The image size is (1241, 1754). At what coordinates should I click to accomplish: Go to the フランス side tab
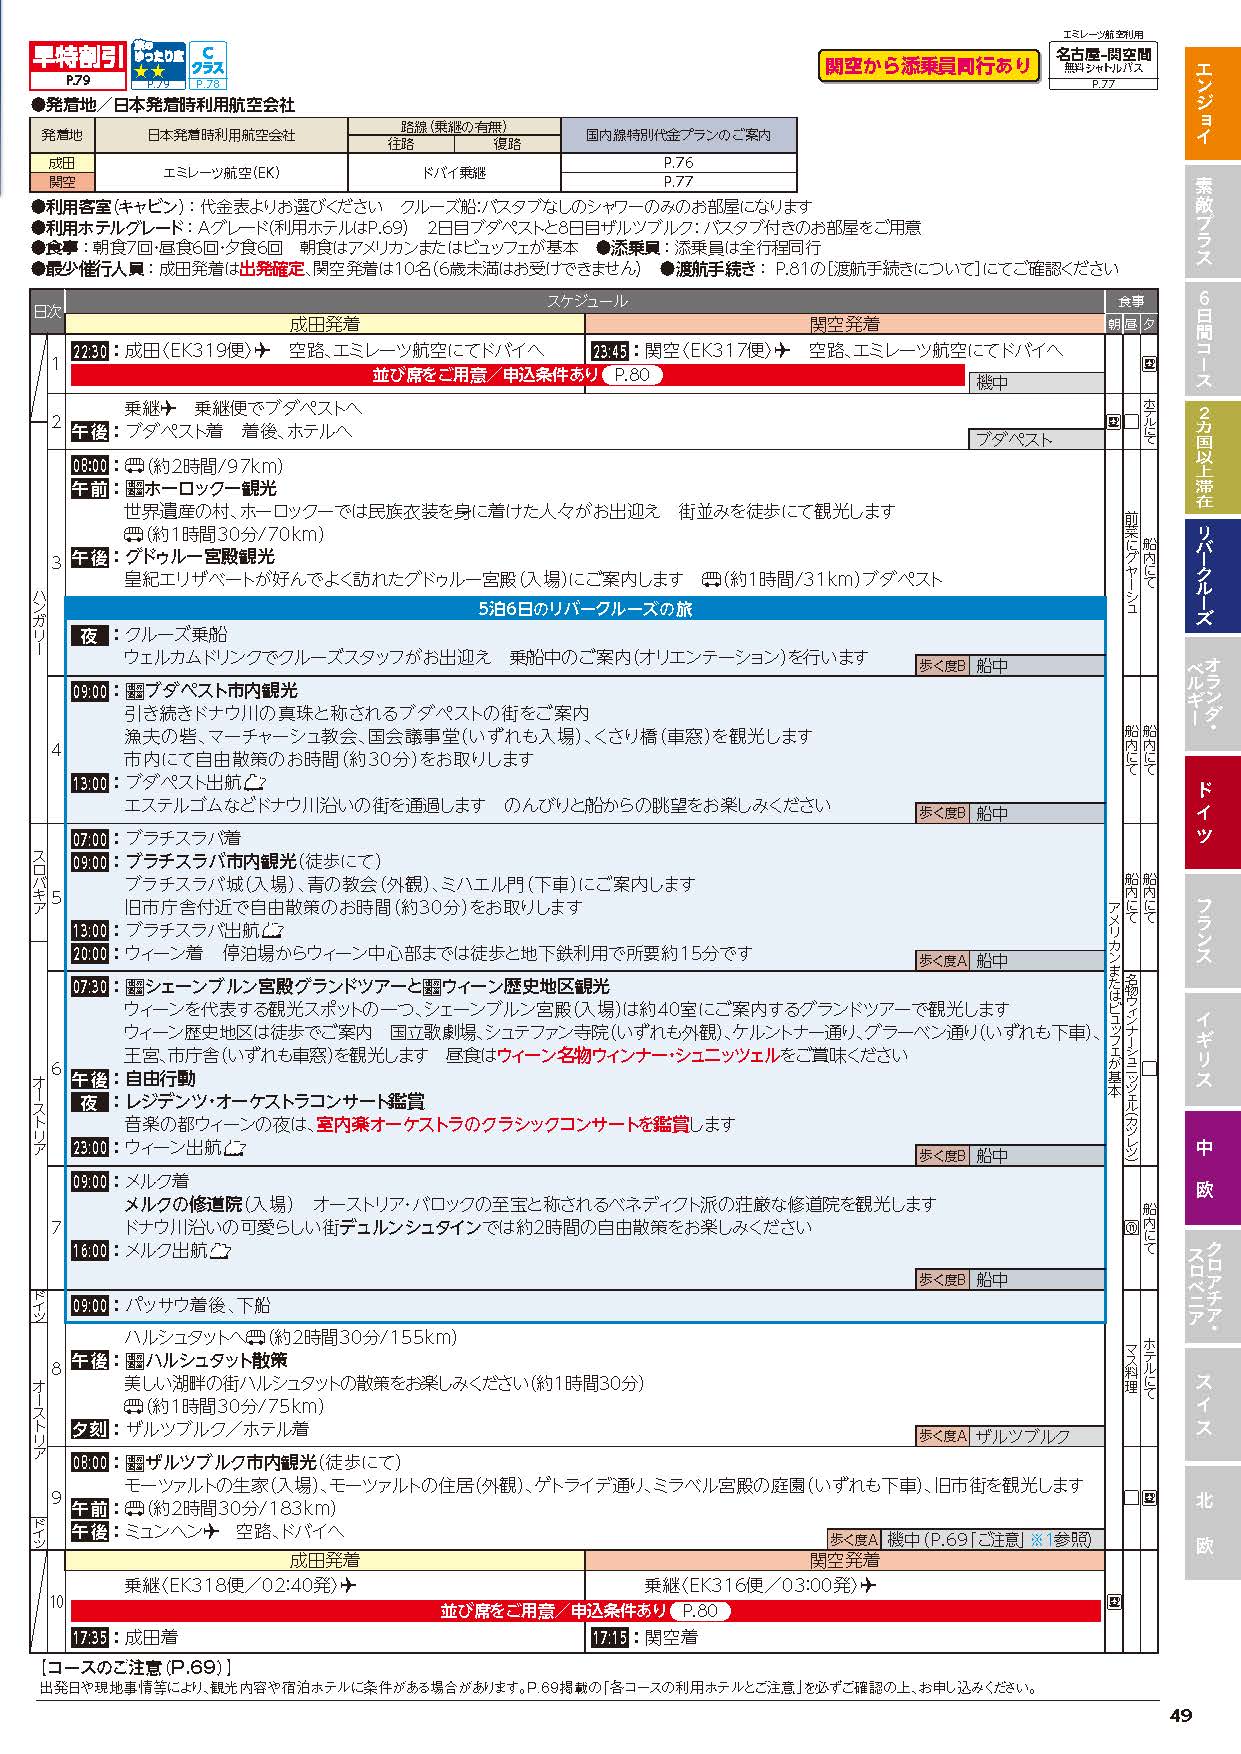(1212, 930)
